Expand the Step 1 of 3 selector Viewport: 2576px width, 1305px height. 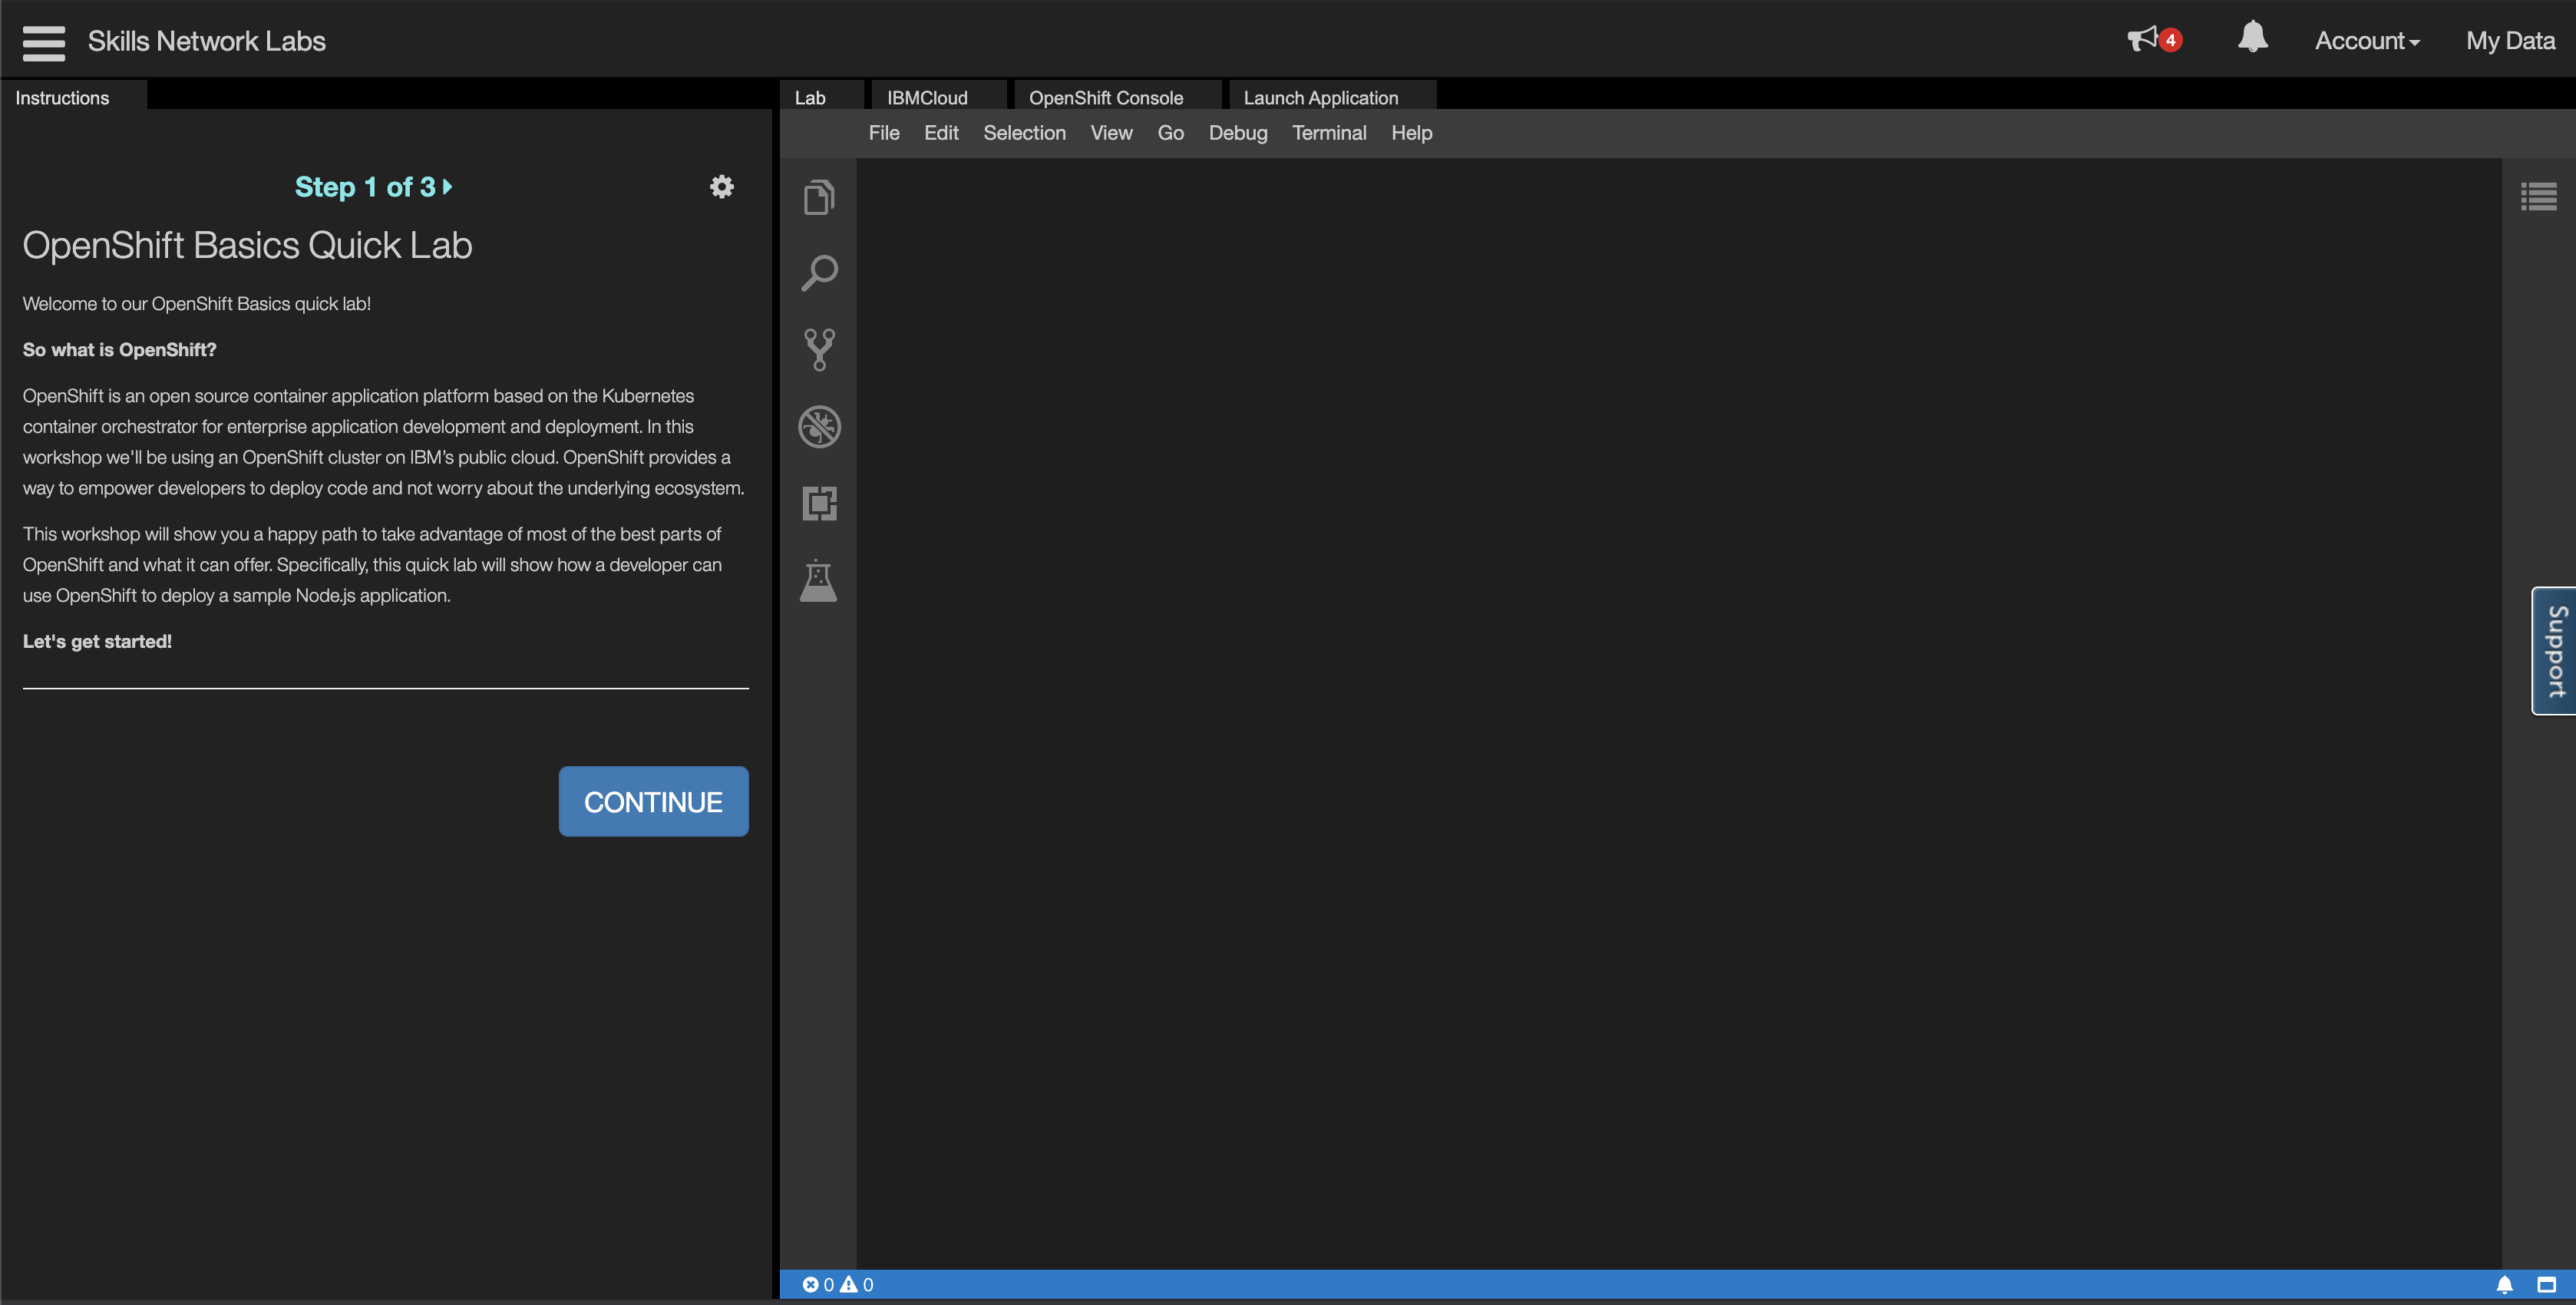click(x=373, y=187)
